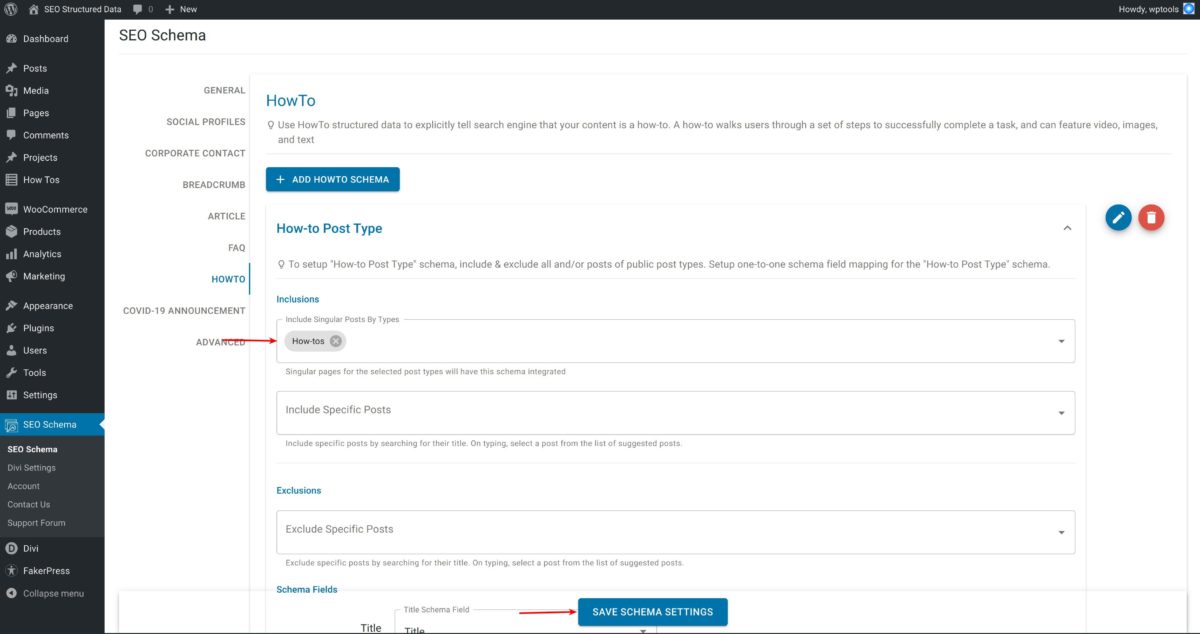The width and height of the screenshot is (1200, 634).
Task: Click the FakerPress sidebar icon
Action: 13,570
